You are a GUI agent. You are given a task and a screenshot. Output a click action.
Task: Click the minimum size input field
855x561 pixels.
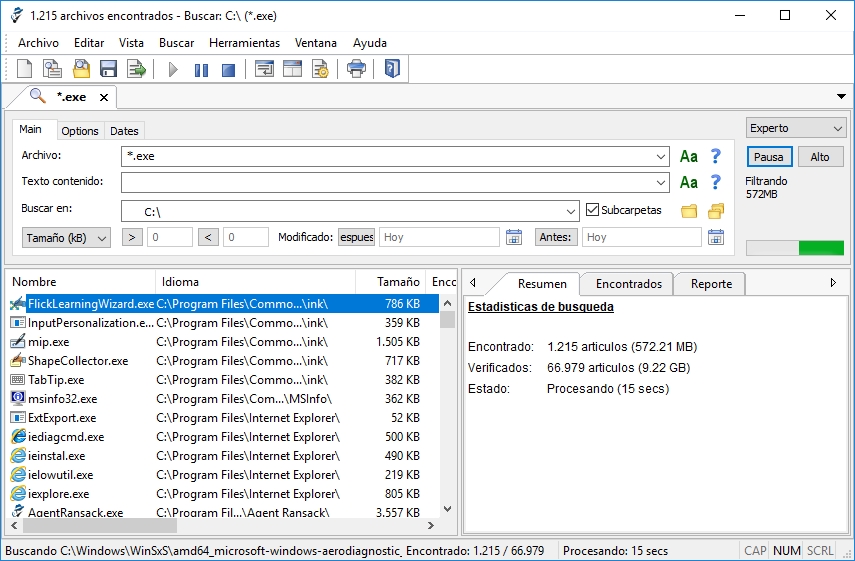[x=170, y=237]
